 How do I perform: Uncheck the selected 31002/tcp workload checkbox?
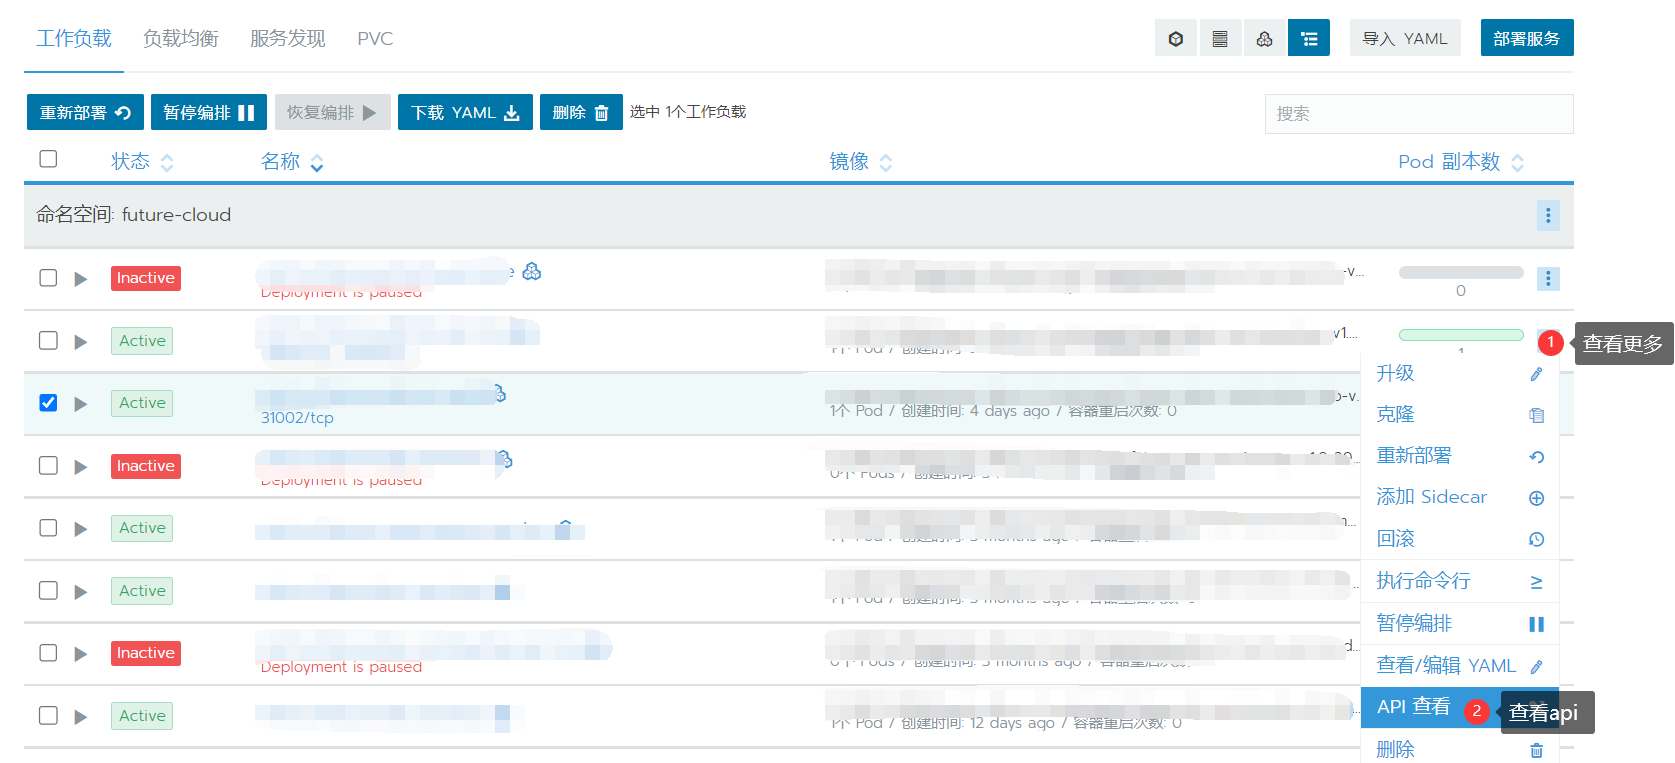[48, 403]
